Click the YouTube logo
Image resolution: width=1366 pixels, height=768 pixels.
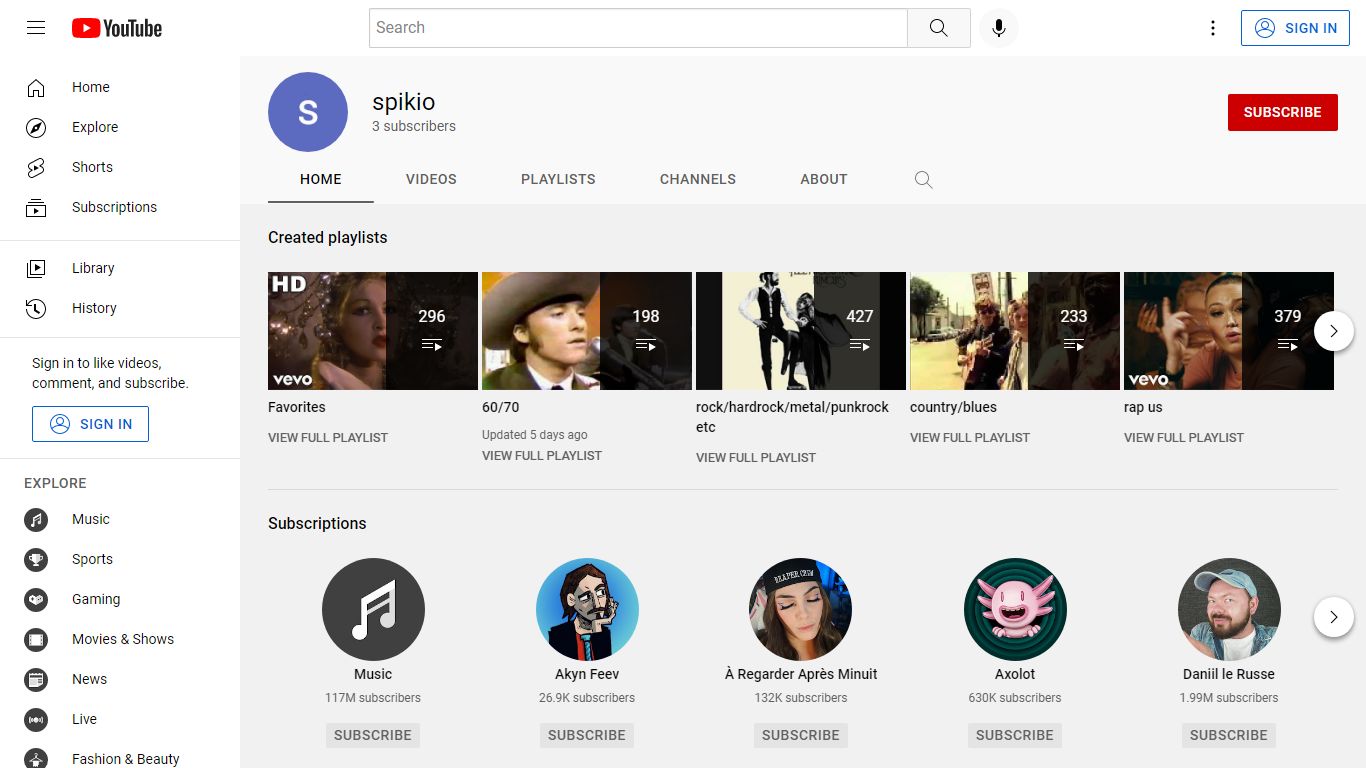tap(117, 28)
